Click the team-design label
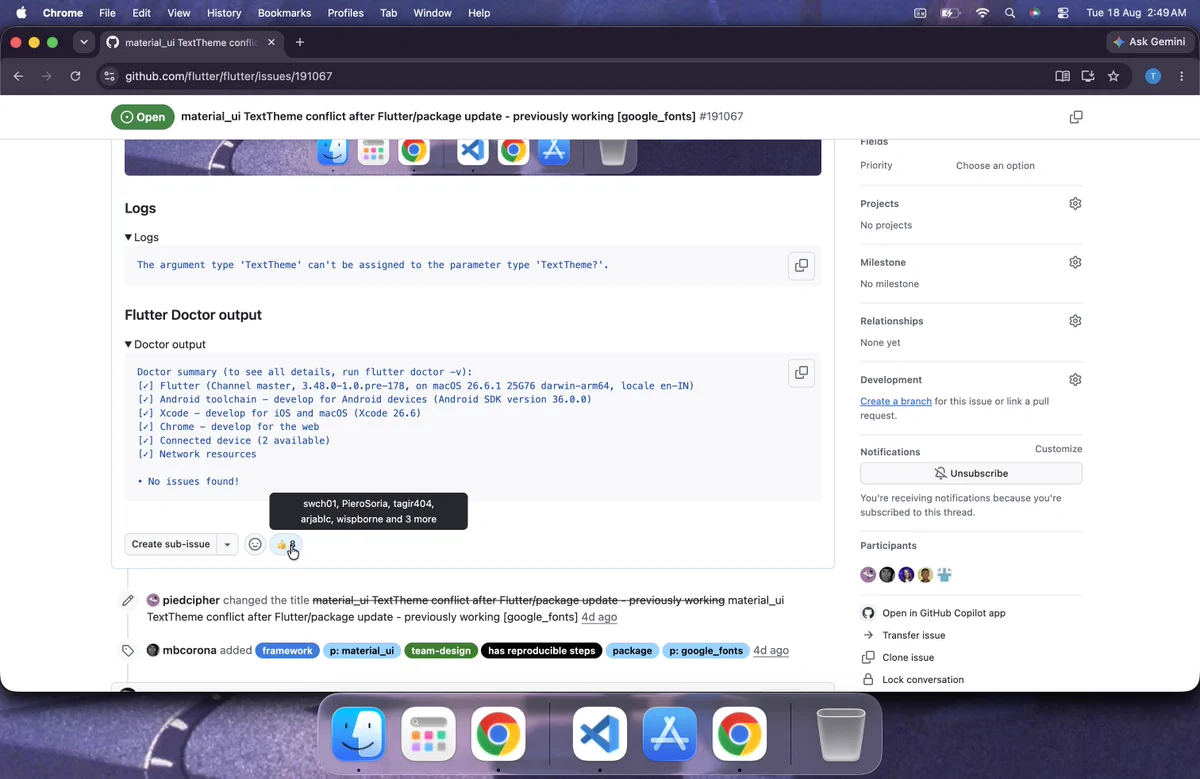This screenshot has width=1200, height=779. coord(441,650)
